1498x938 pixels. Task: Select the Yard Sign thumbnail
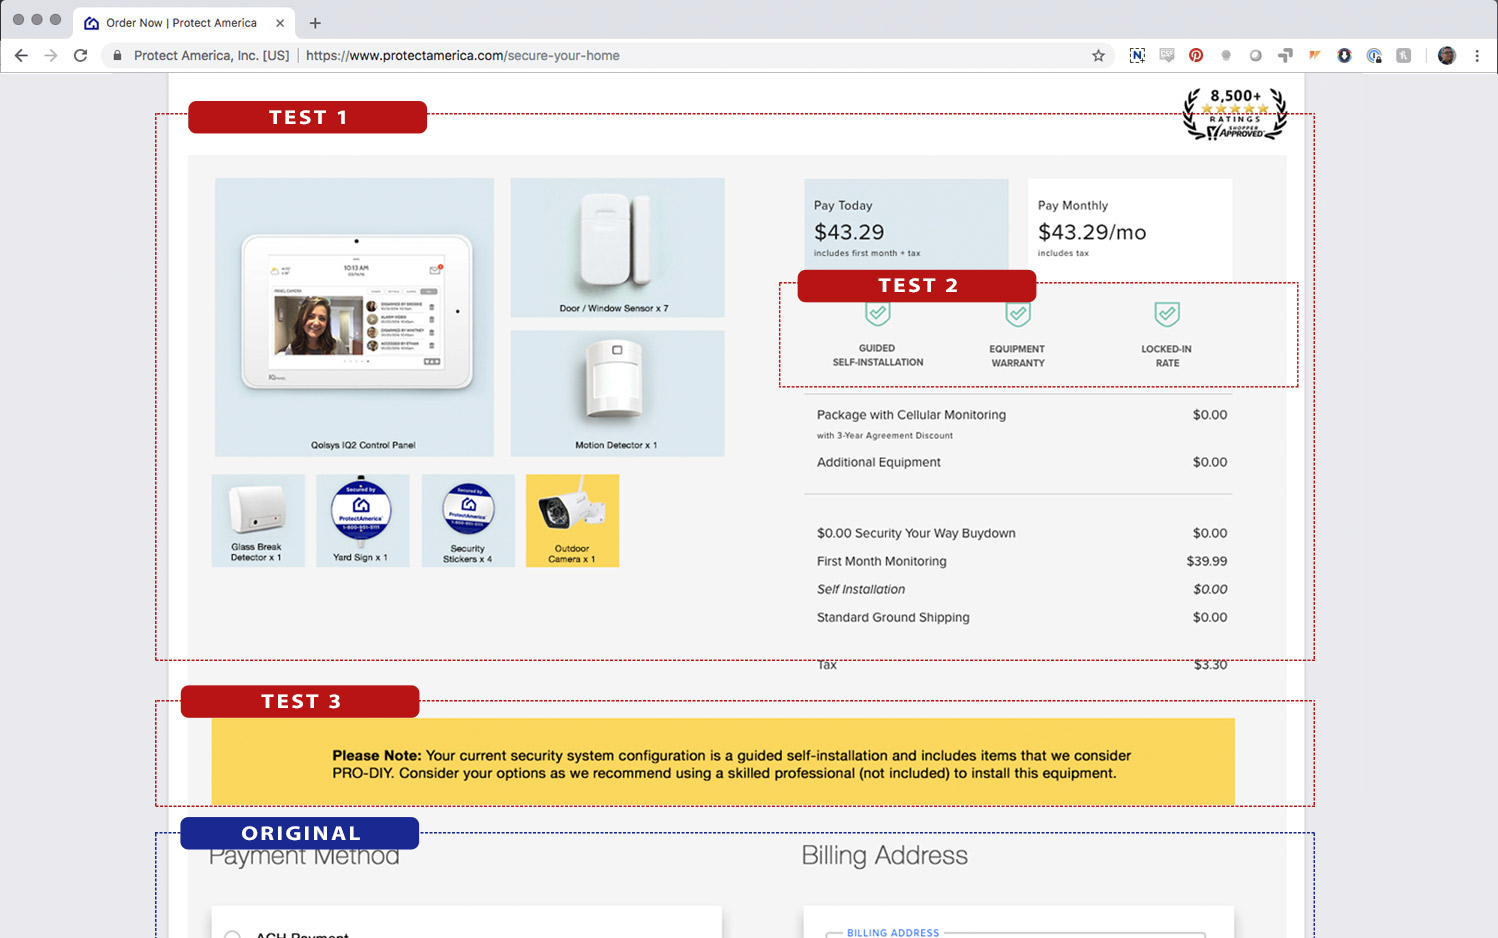tap(362, 520)
